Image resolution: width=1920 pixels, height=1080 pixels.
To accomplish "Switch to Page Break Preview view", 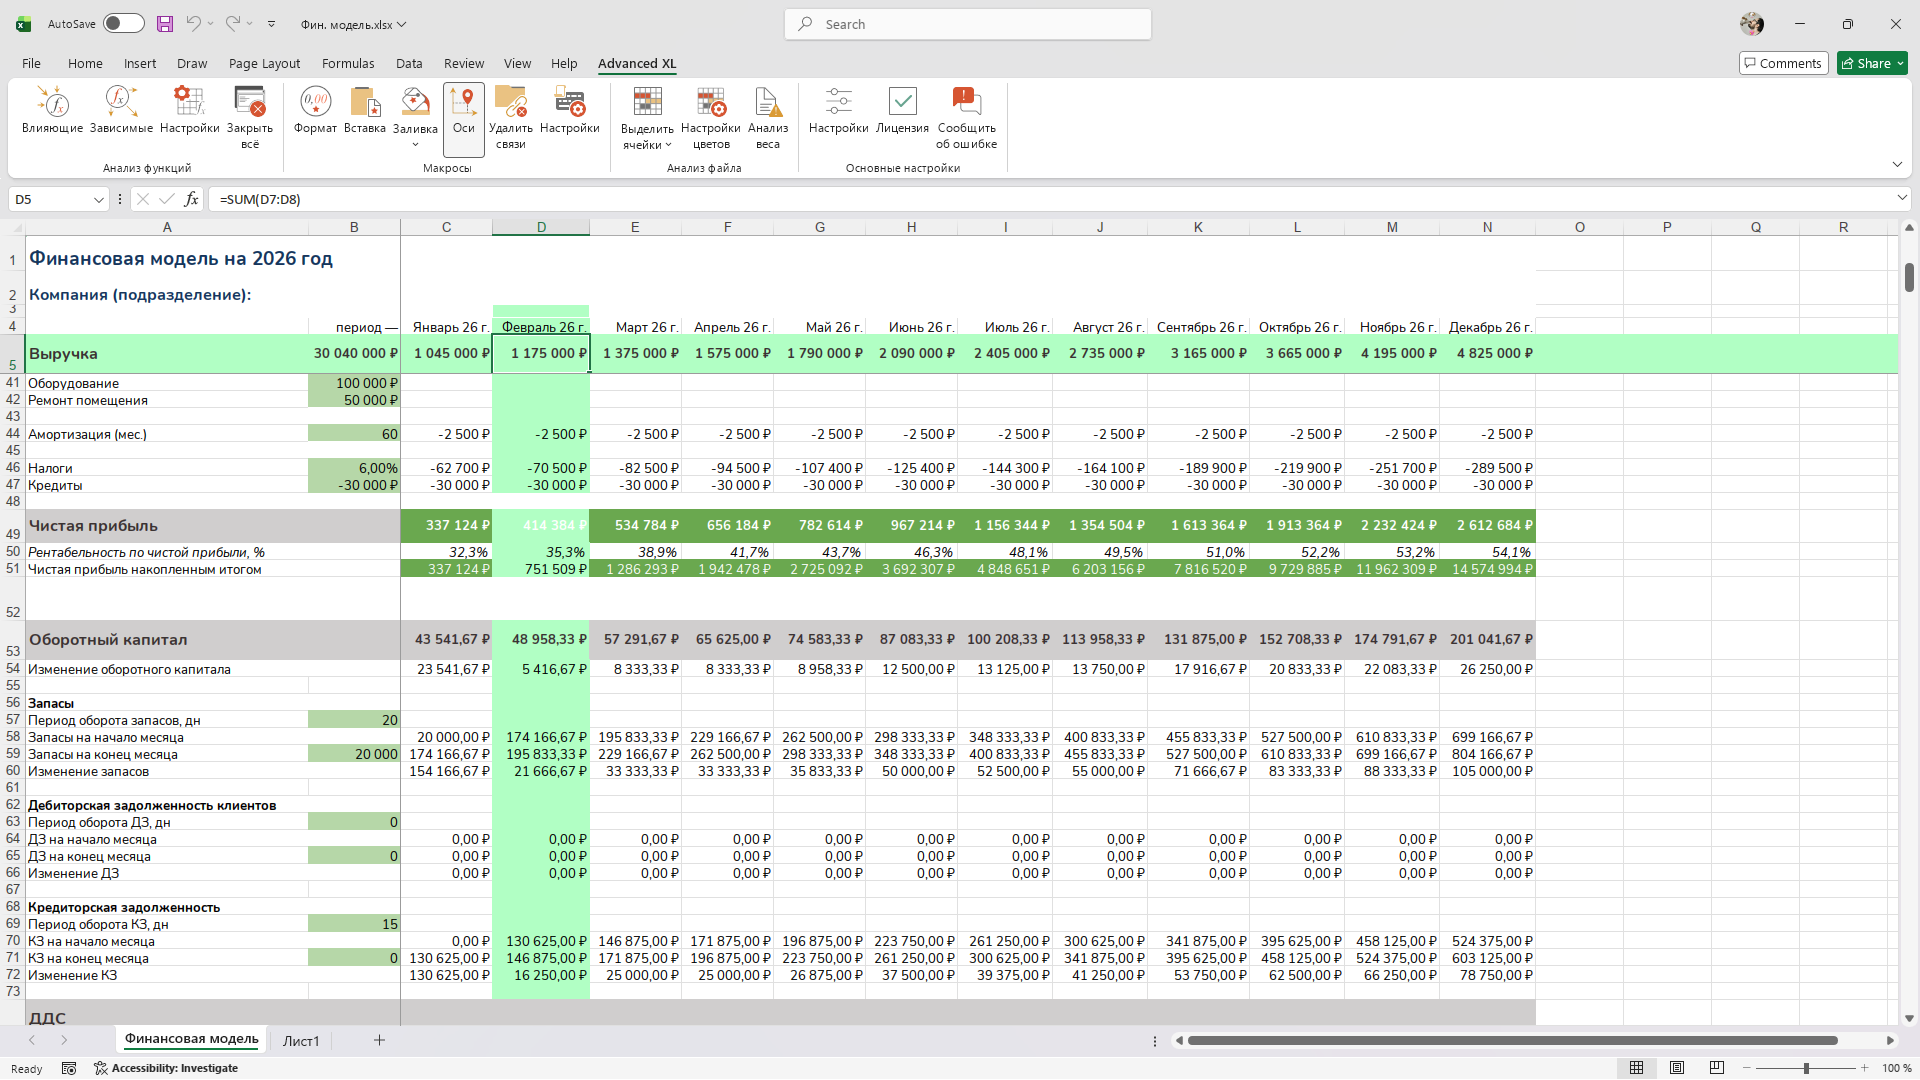I will click(x=1717, y=1068).
